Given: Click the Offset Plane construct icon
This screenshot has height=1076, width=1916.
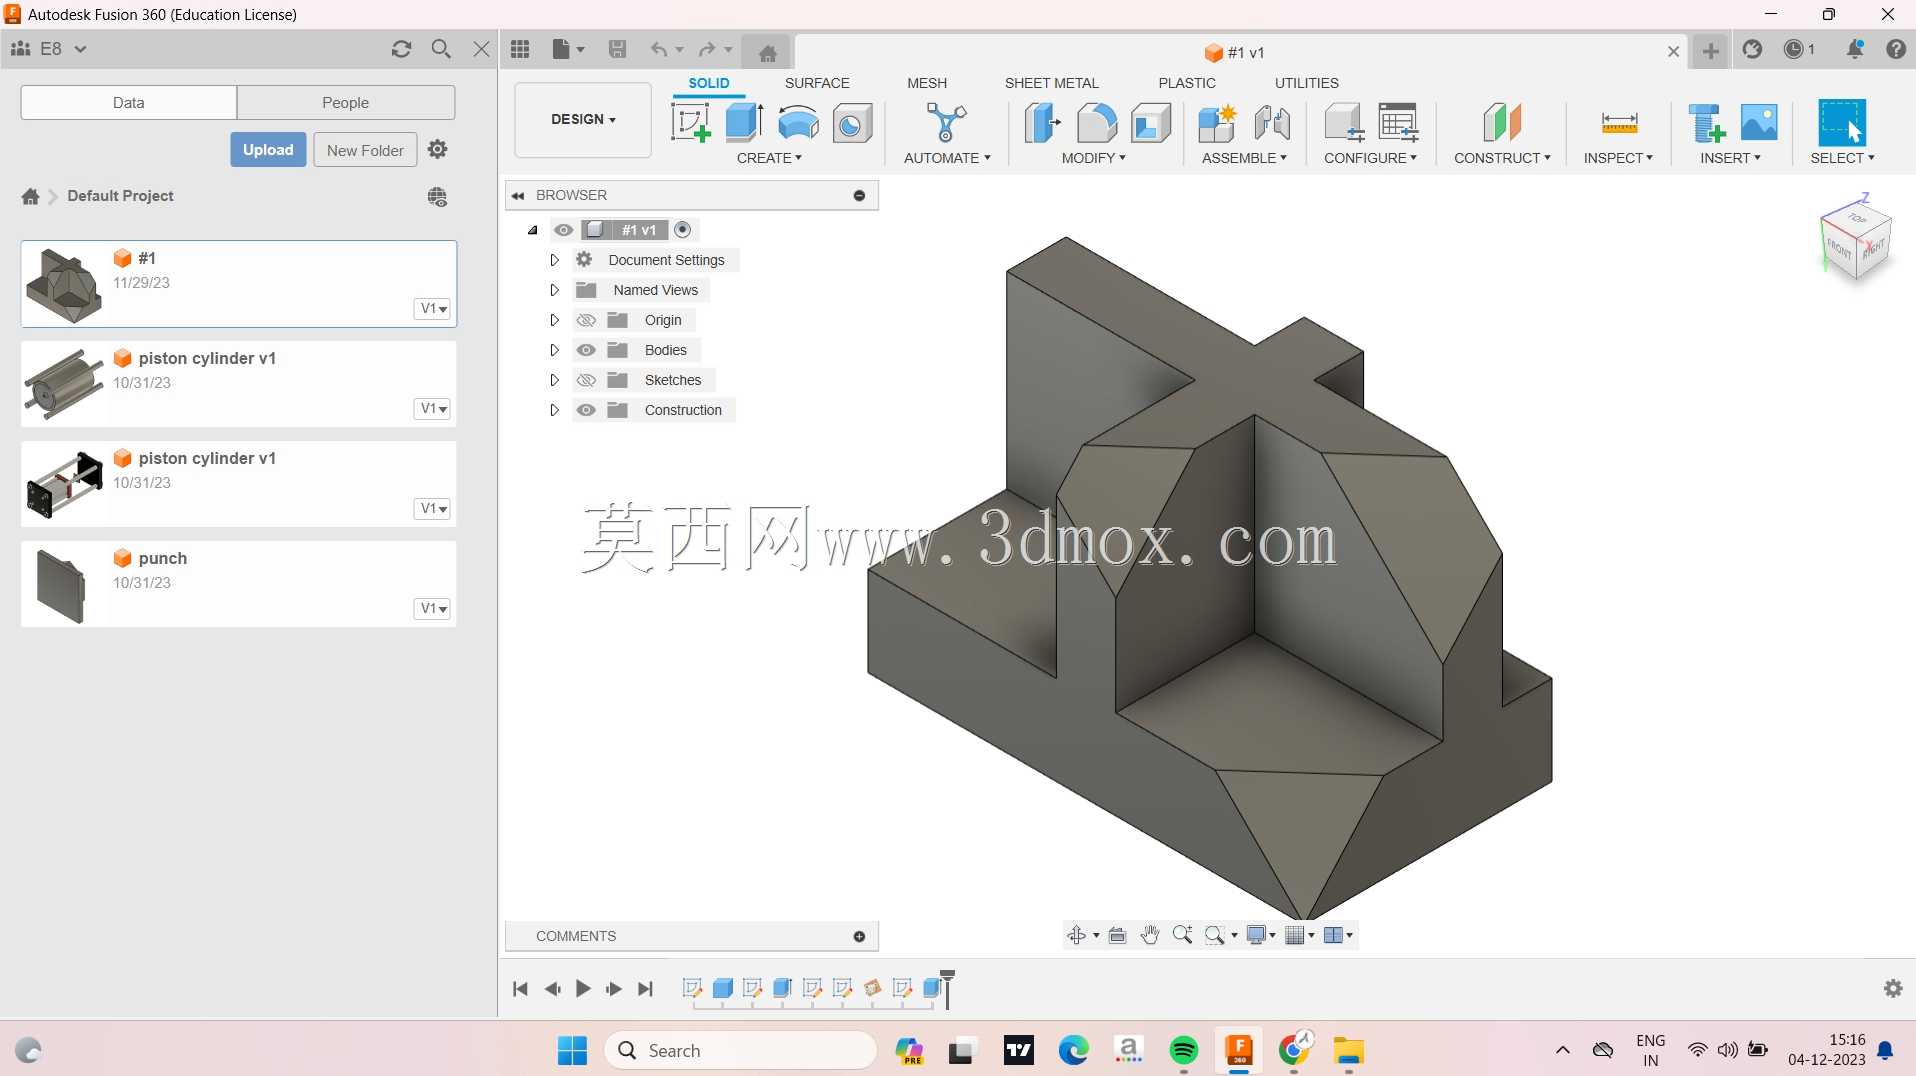Looking at the screenshot, I should coord(1502,123).
